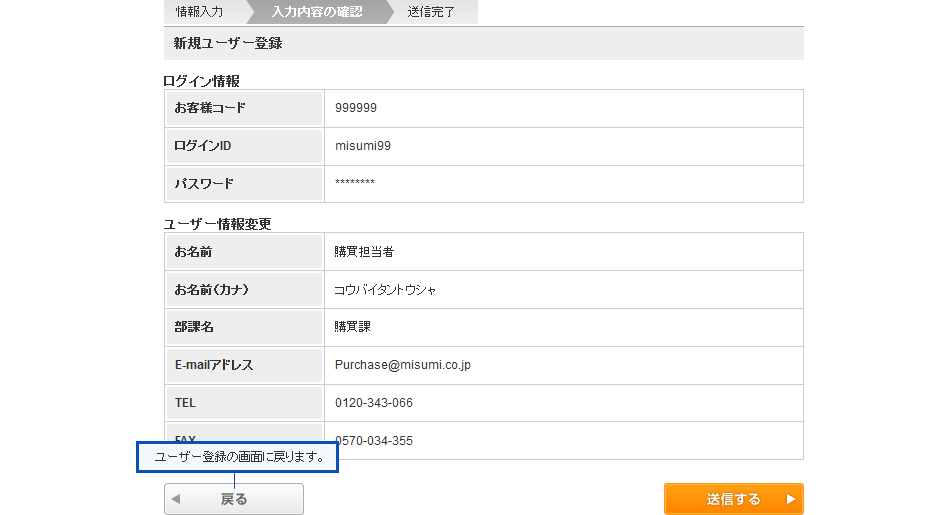Click the ログイン情報 section heading
Screen dimensions: 950x515
[201, 80]
